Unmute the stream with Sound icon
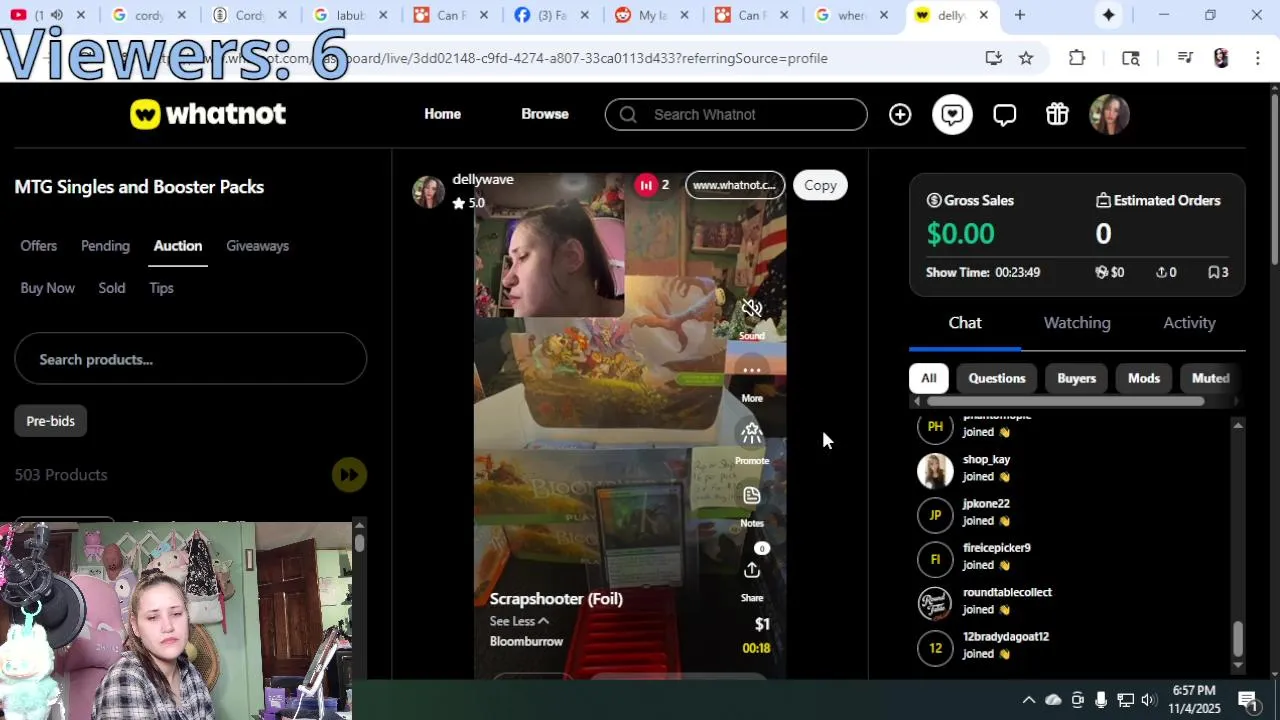The height and width of the screenshot is (720, 1280). [x=752, y=309]
